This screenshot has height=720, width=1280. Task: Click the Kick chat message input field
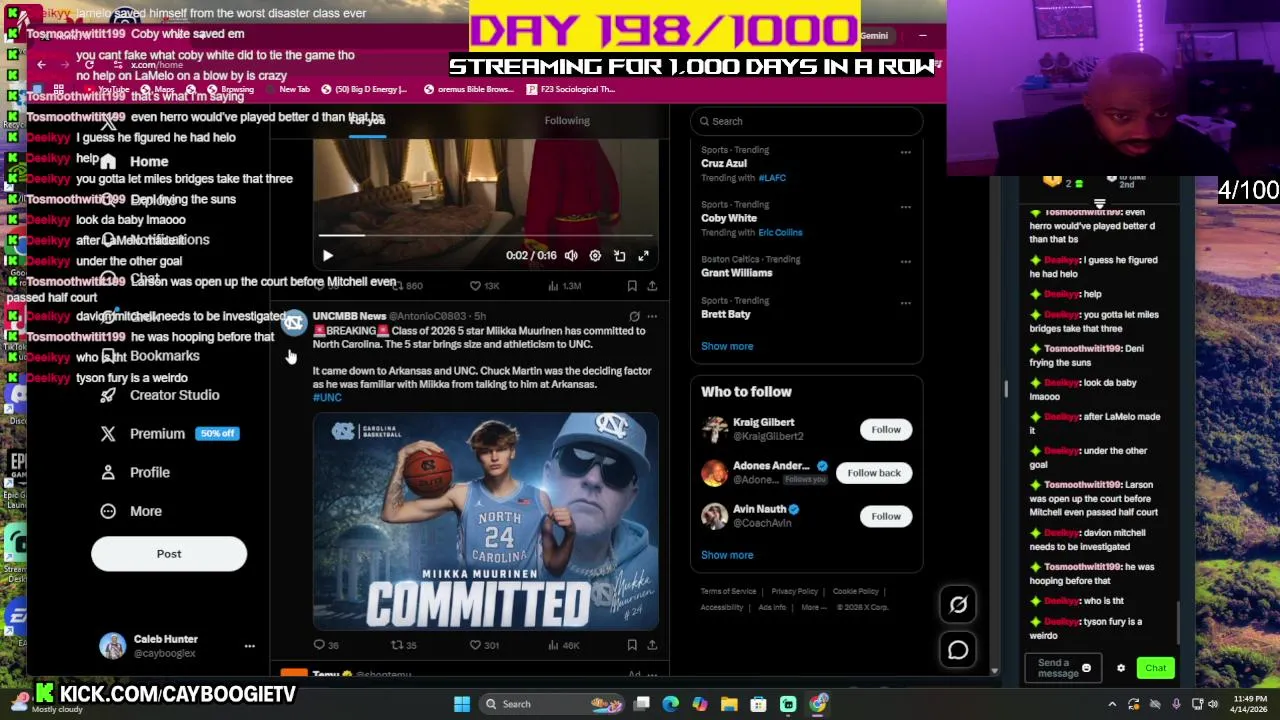point(1062,668)
